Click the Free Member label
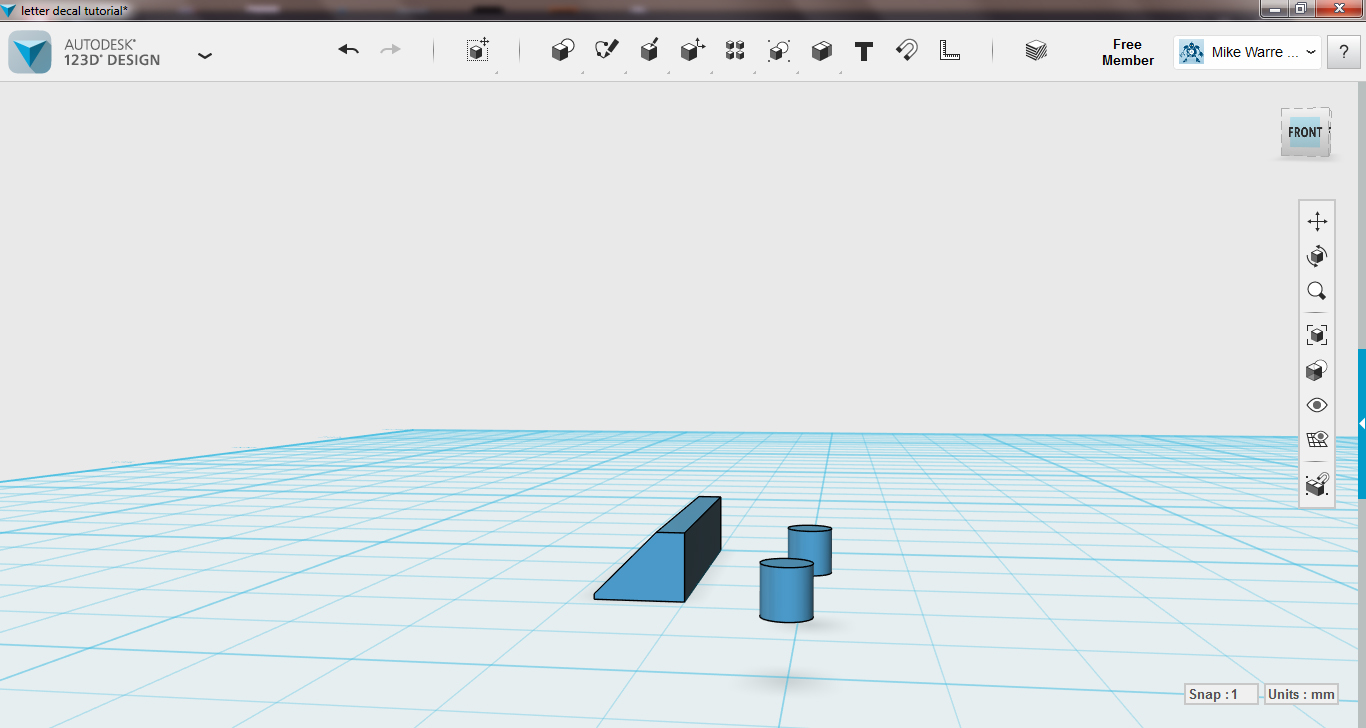 [1127, 52]
